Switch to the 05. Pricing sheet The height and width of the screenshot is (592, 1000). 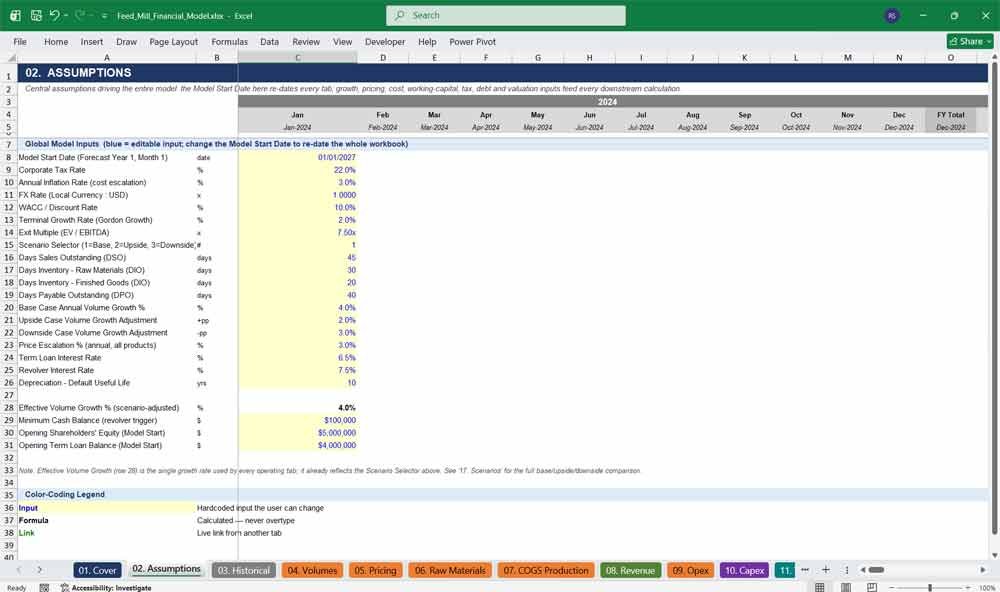point(375,570)
